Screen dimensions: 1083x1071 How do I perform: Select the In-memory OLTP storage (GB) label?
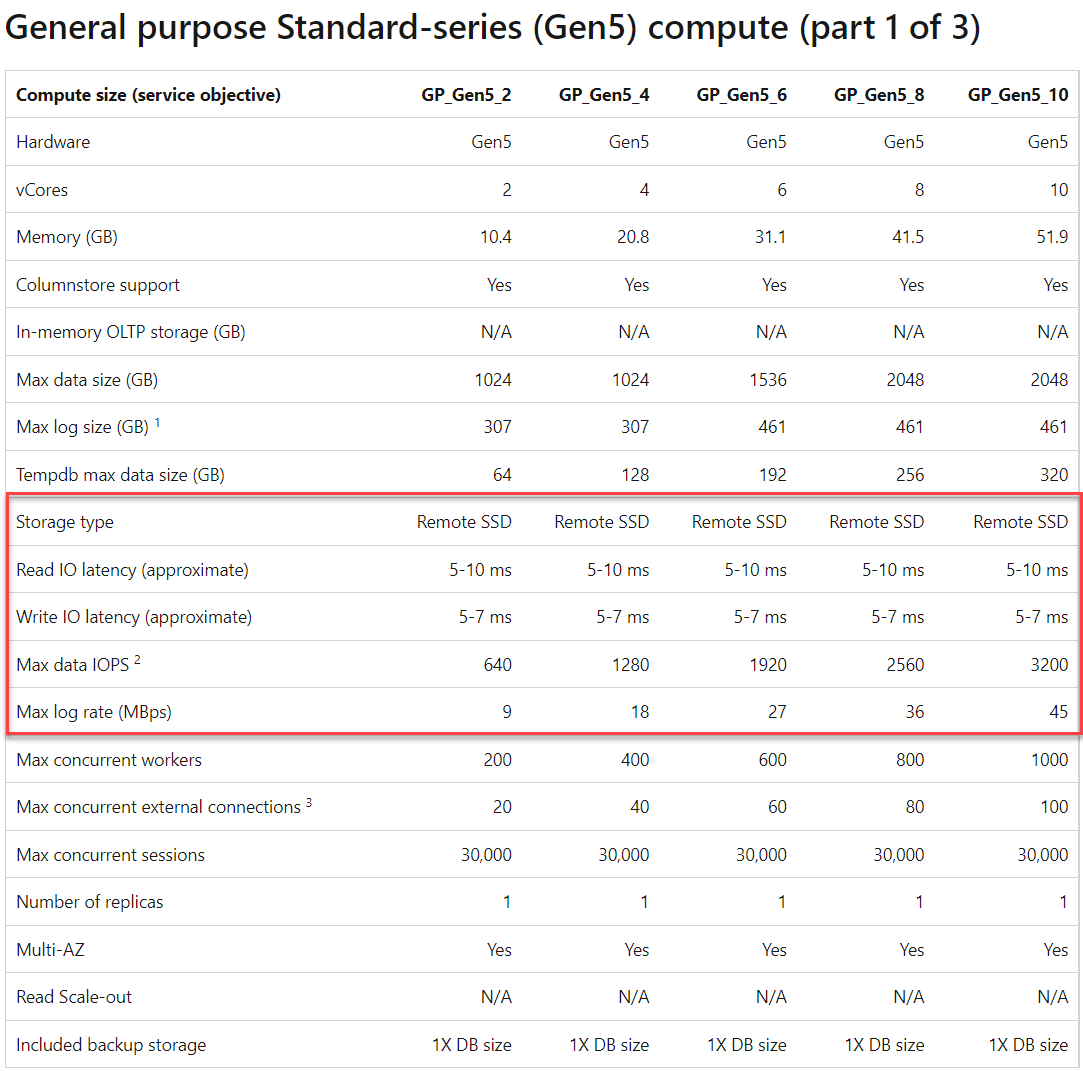click(x=131, y=332)
